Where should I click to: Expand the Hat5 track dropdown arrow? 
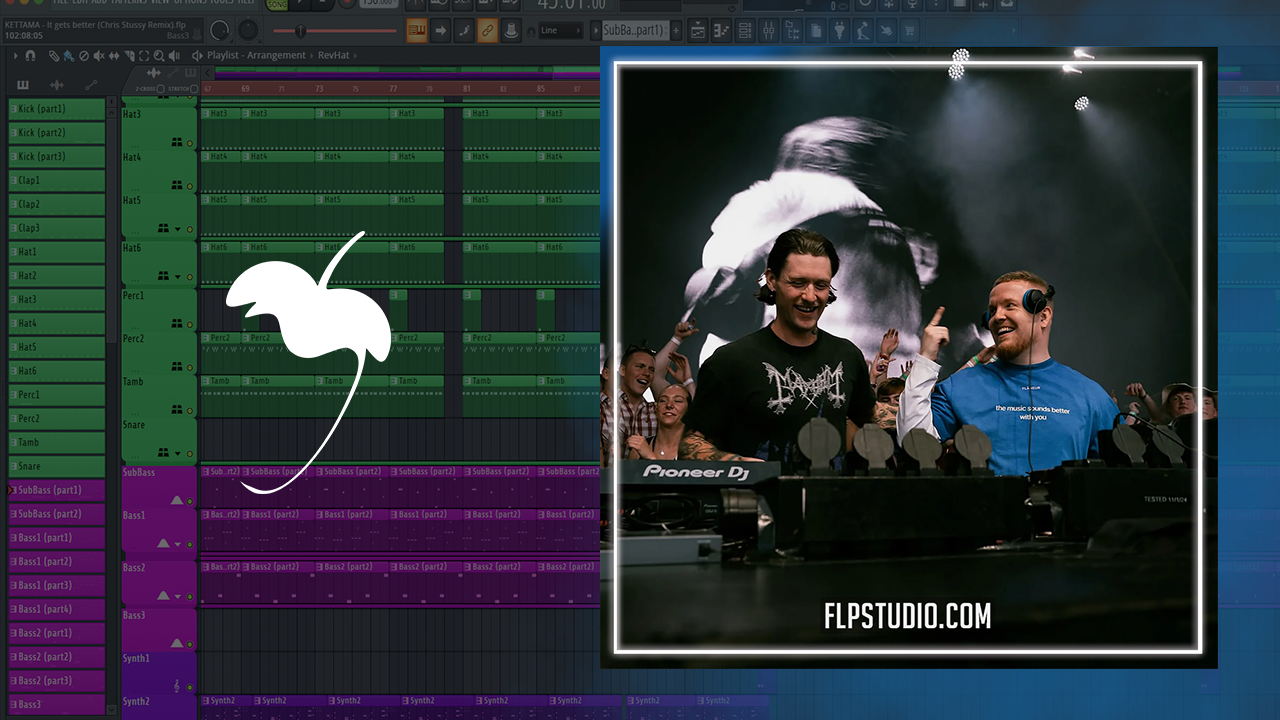[178, 229]
